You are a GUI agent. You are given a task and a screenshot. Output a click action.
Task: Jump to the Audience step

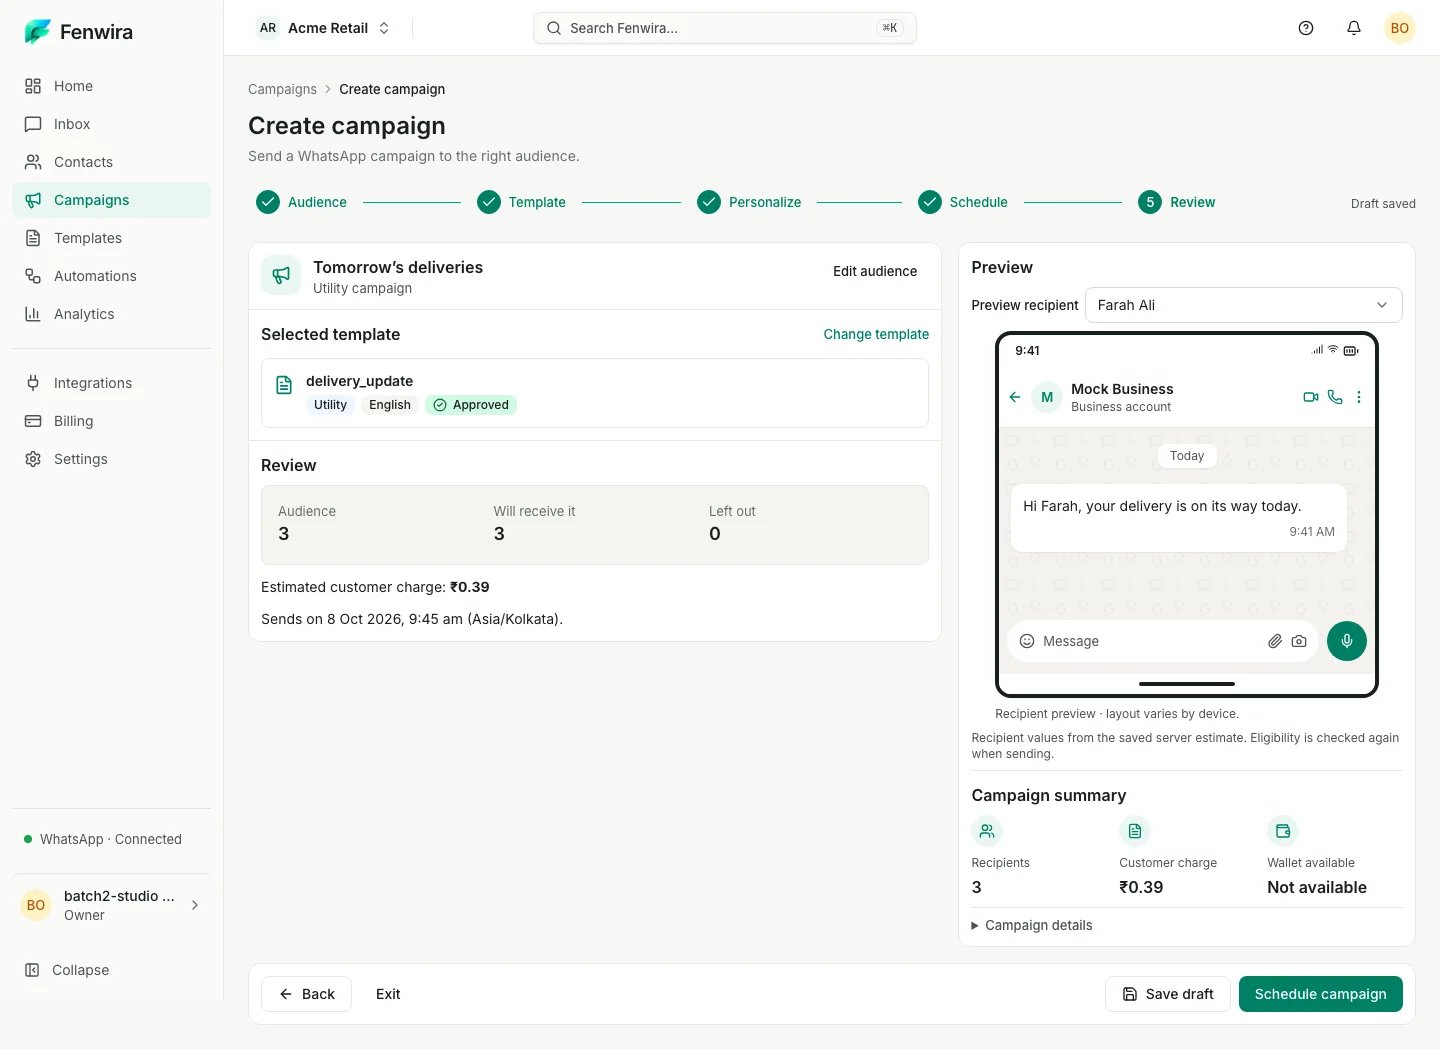(302, 202)
